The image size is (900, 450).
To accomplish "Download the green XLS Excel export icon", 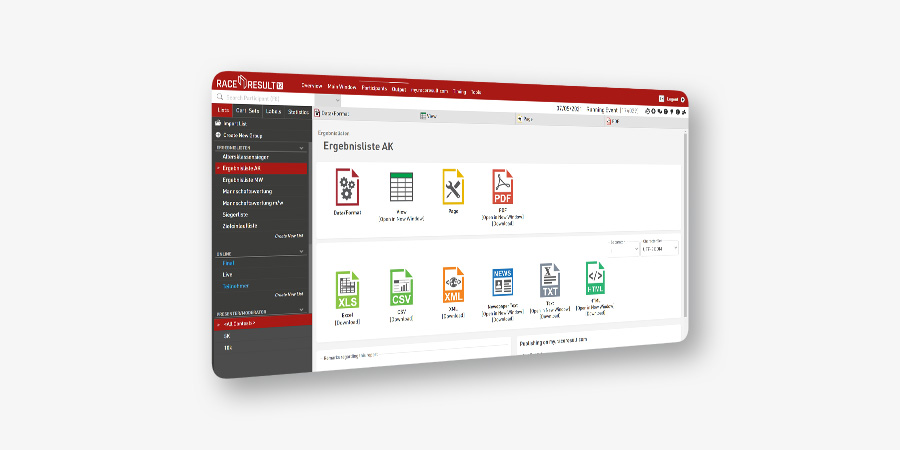I will coord(347,290).
